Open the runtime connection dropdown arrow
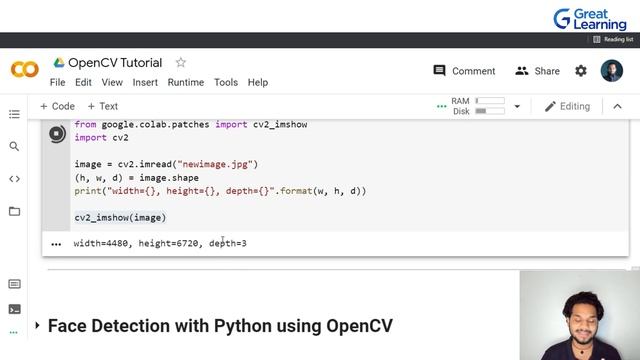 point(517,107)
